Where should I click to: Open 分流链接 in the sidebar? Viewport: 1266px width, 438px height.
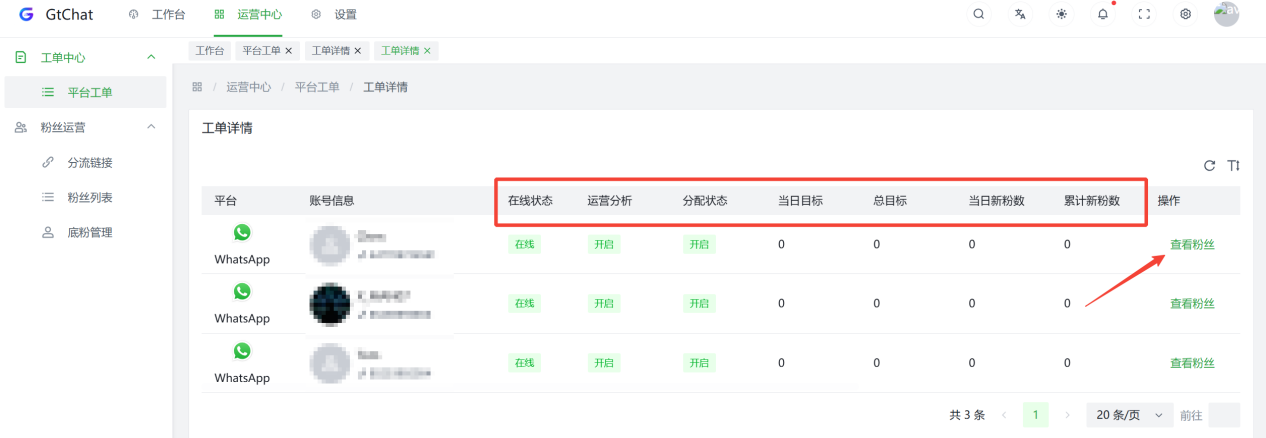[x=89, y=162]
